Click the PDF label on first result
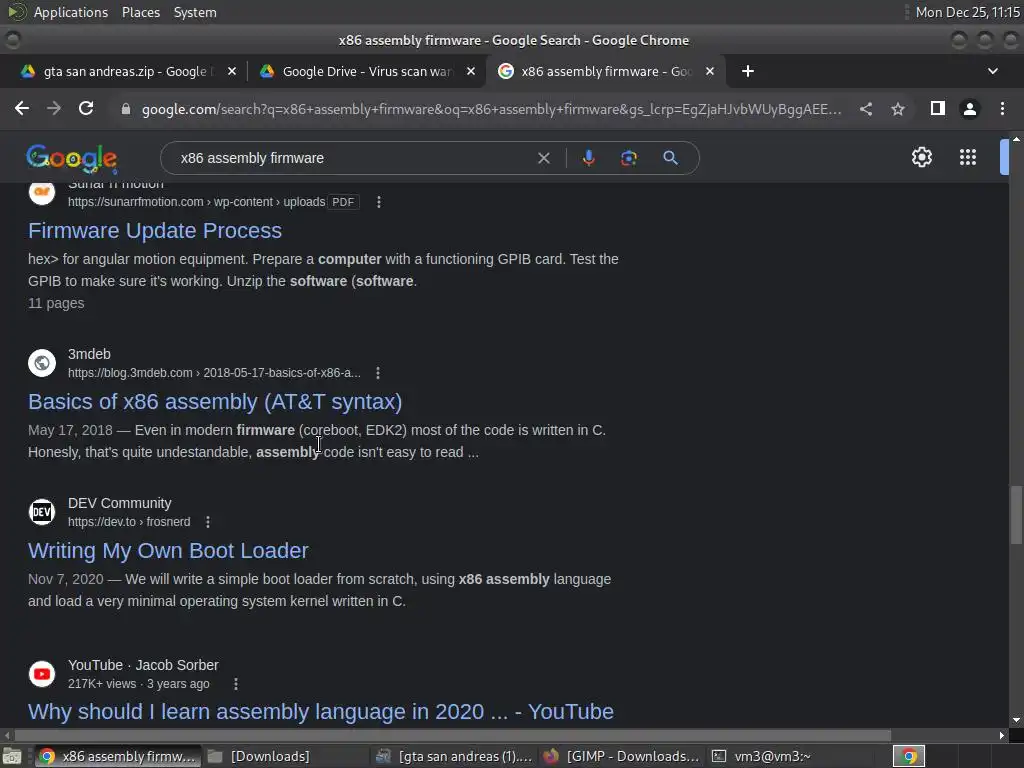 [x=343, y=202]
